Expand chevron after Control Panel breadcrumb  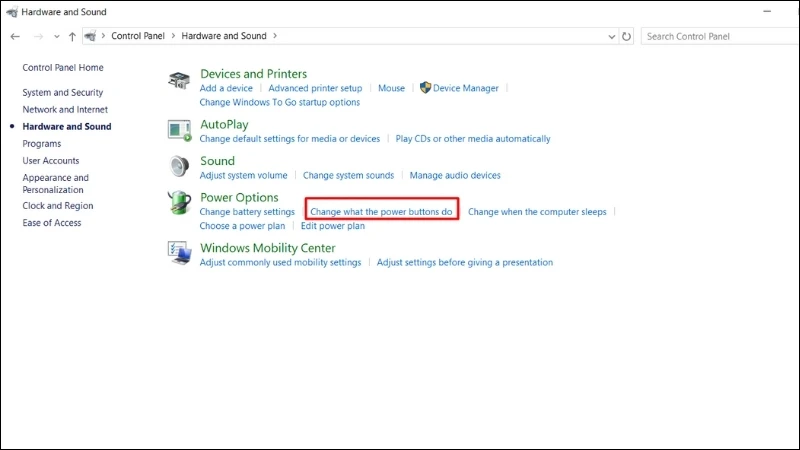(x=173, y=36)
